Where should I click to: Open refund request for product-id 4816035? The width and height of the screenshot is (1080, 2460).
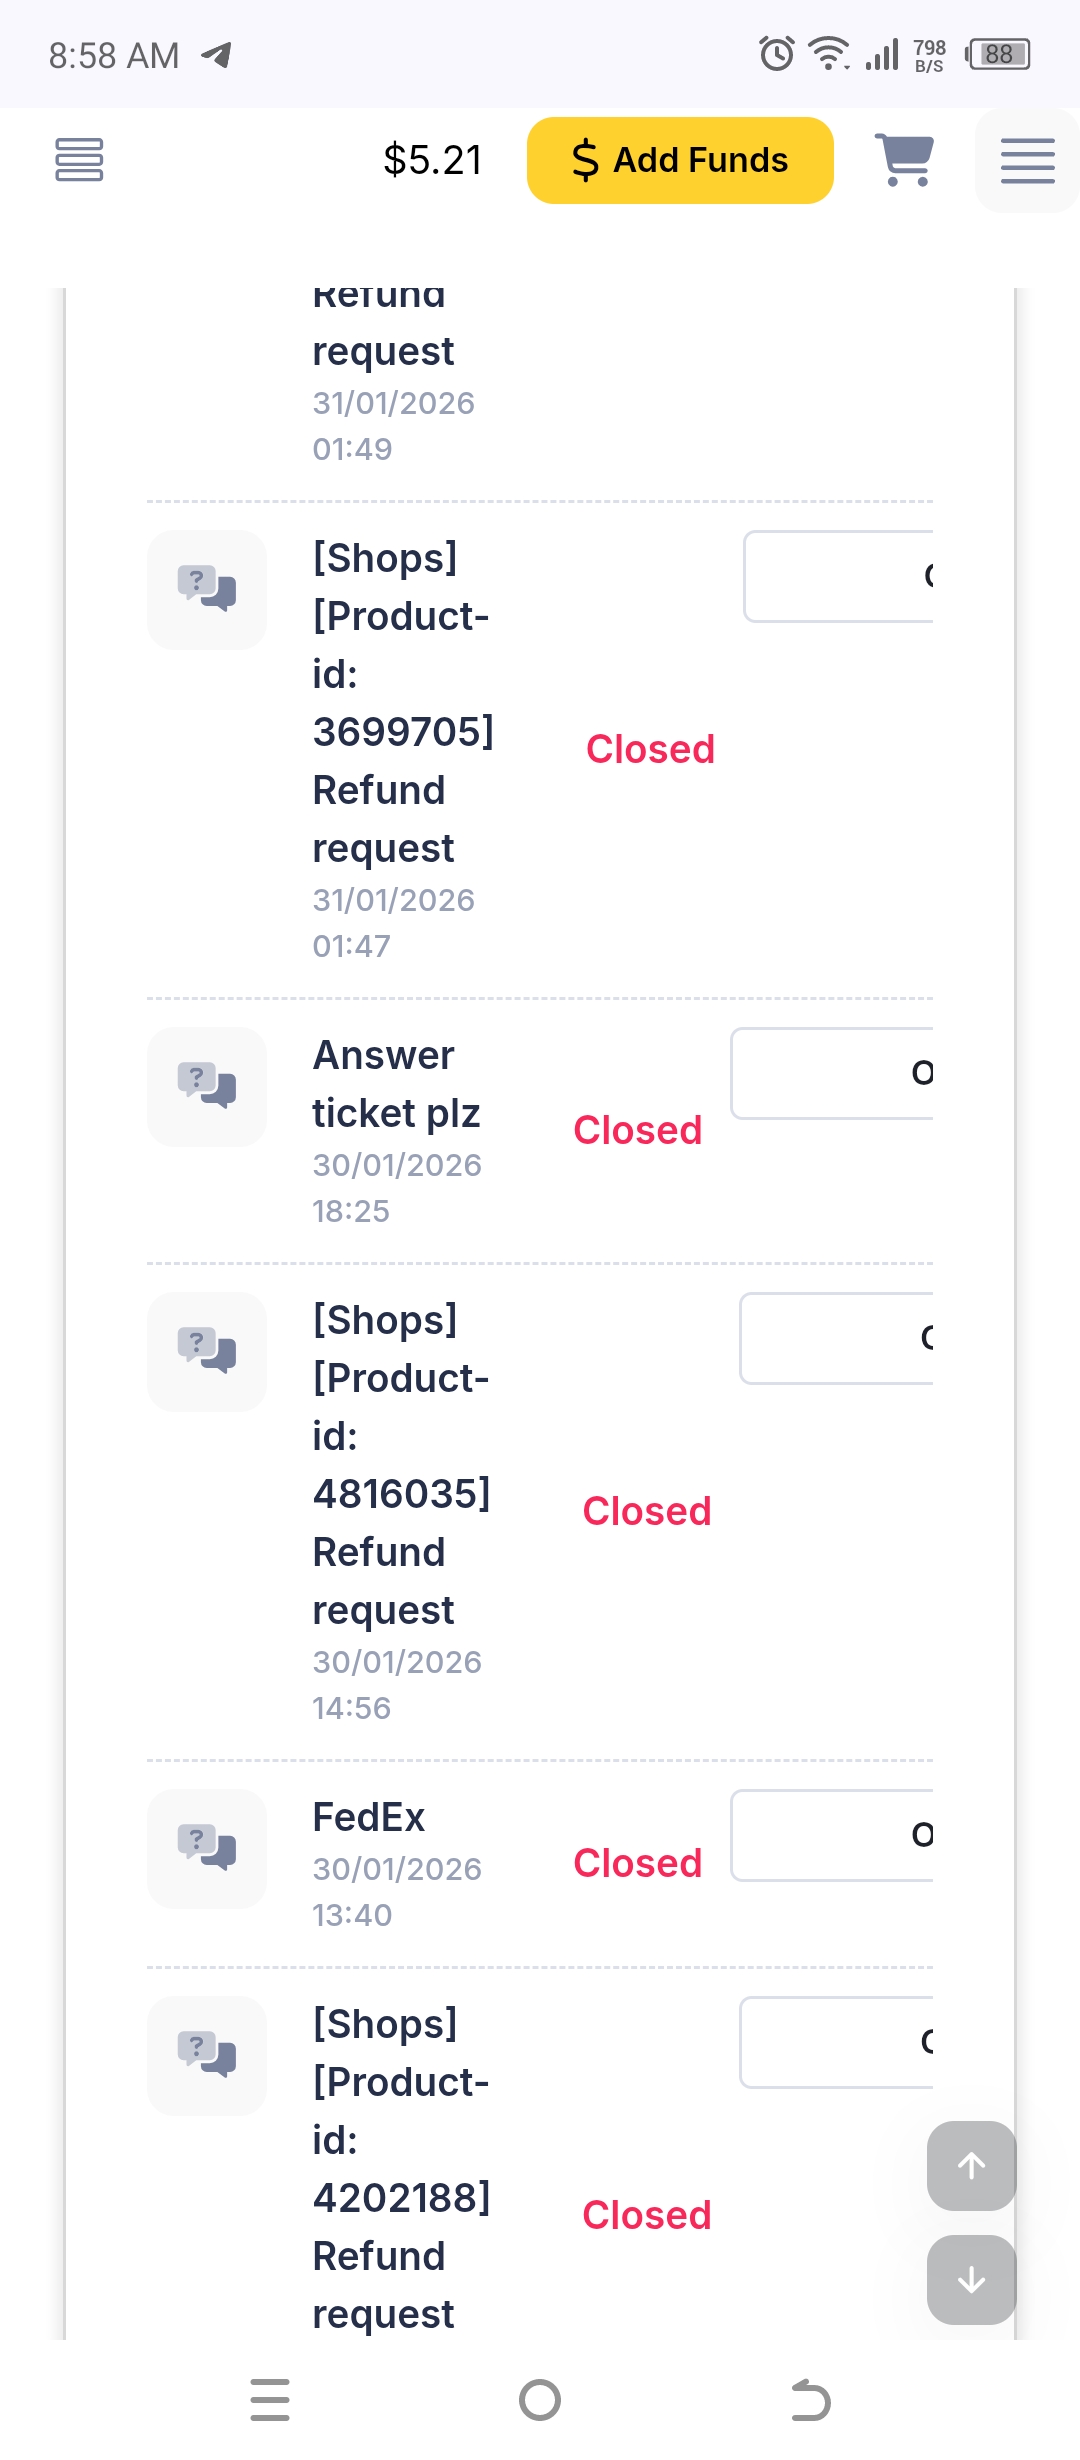click(x=400, y=1465)
